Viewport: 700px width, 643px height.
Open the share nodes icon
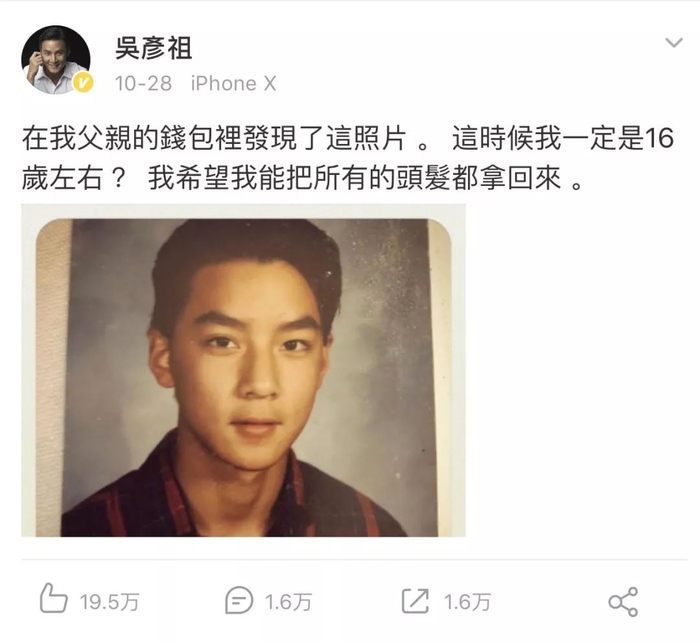click(623, 602)
